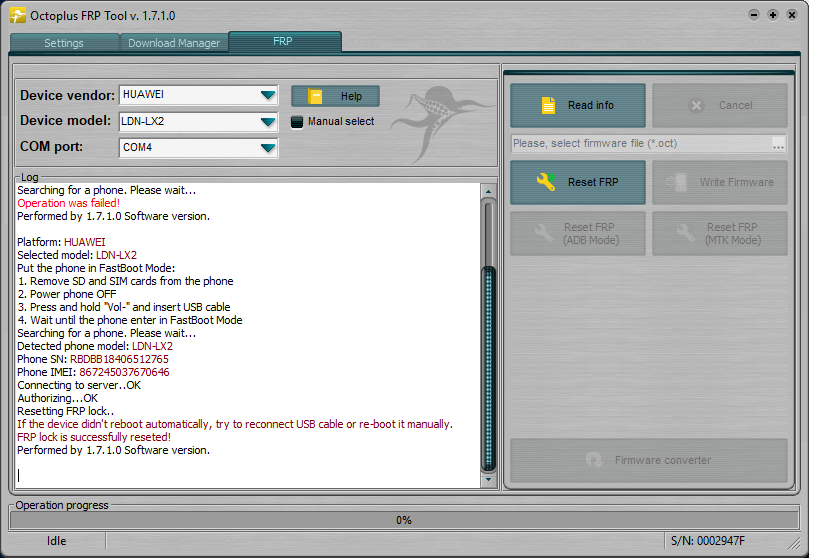The height and width of the screenshot is (558, 819).
Task: Click the 'Authorizing...OK' log line
Action: coord(57,399)
